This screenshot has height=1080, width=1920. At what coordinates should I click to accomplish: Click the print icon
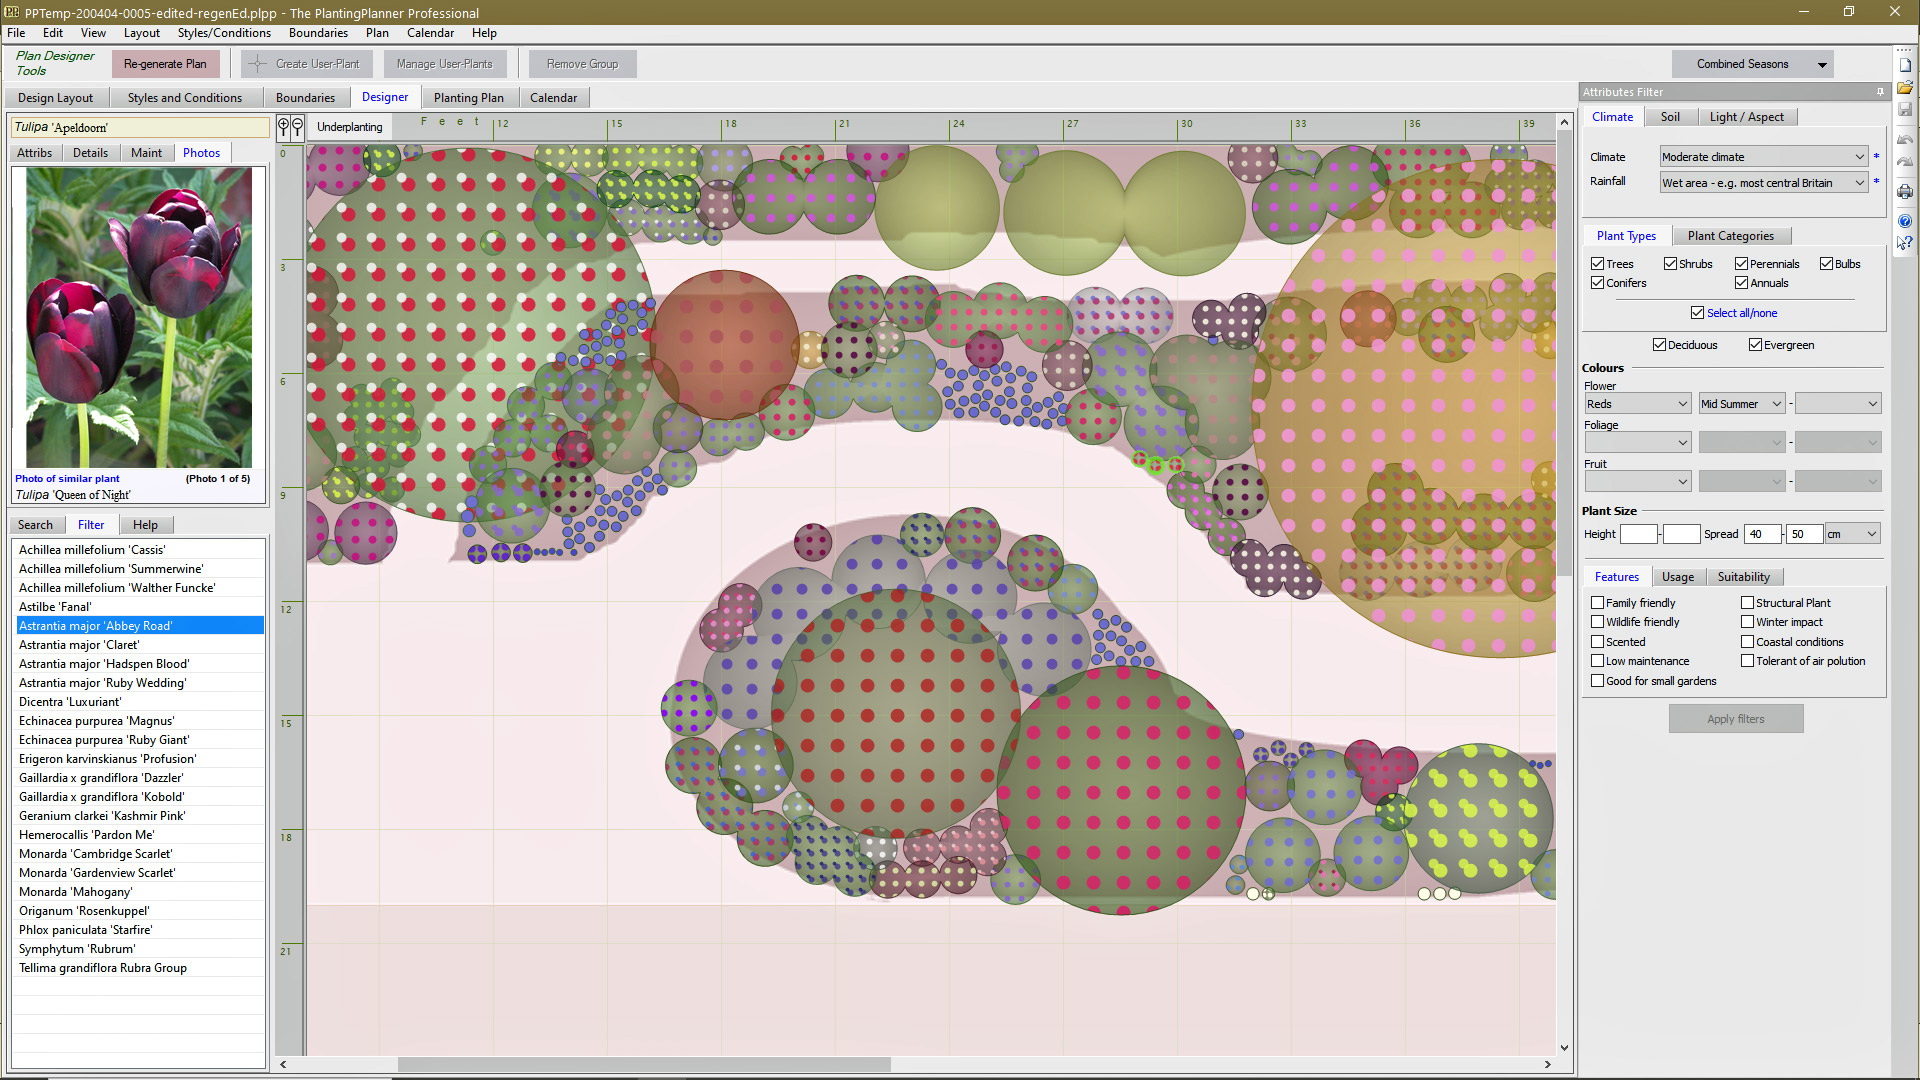1905,192
